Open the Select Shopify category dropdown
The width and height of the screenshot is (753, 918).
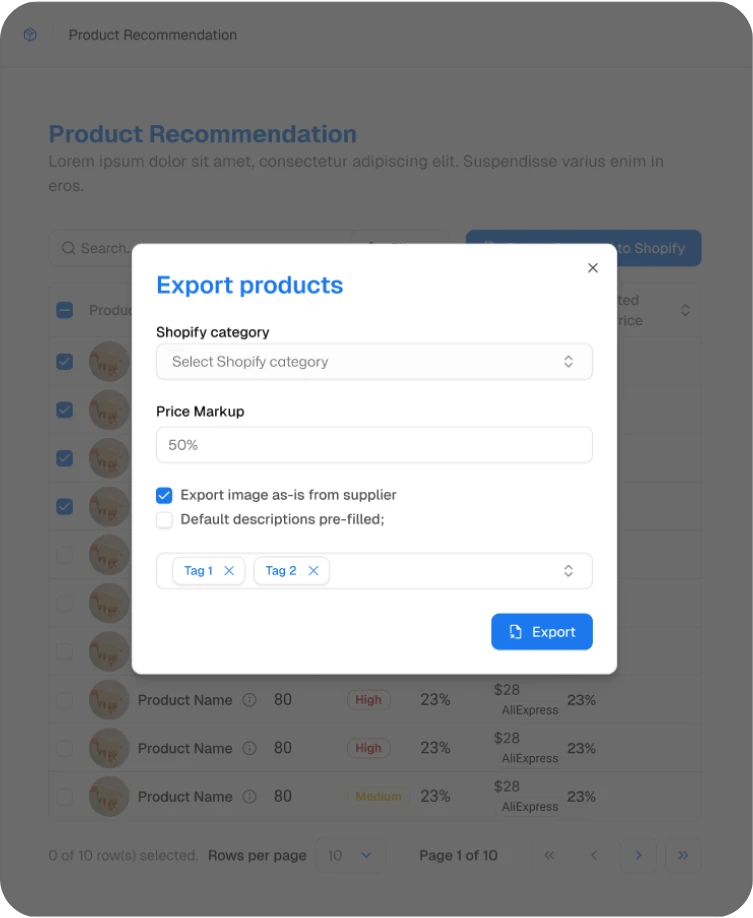(374, 362)
